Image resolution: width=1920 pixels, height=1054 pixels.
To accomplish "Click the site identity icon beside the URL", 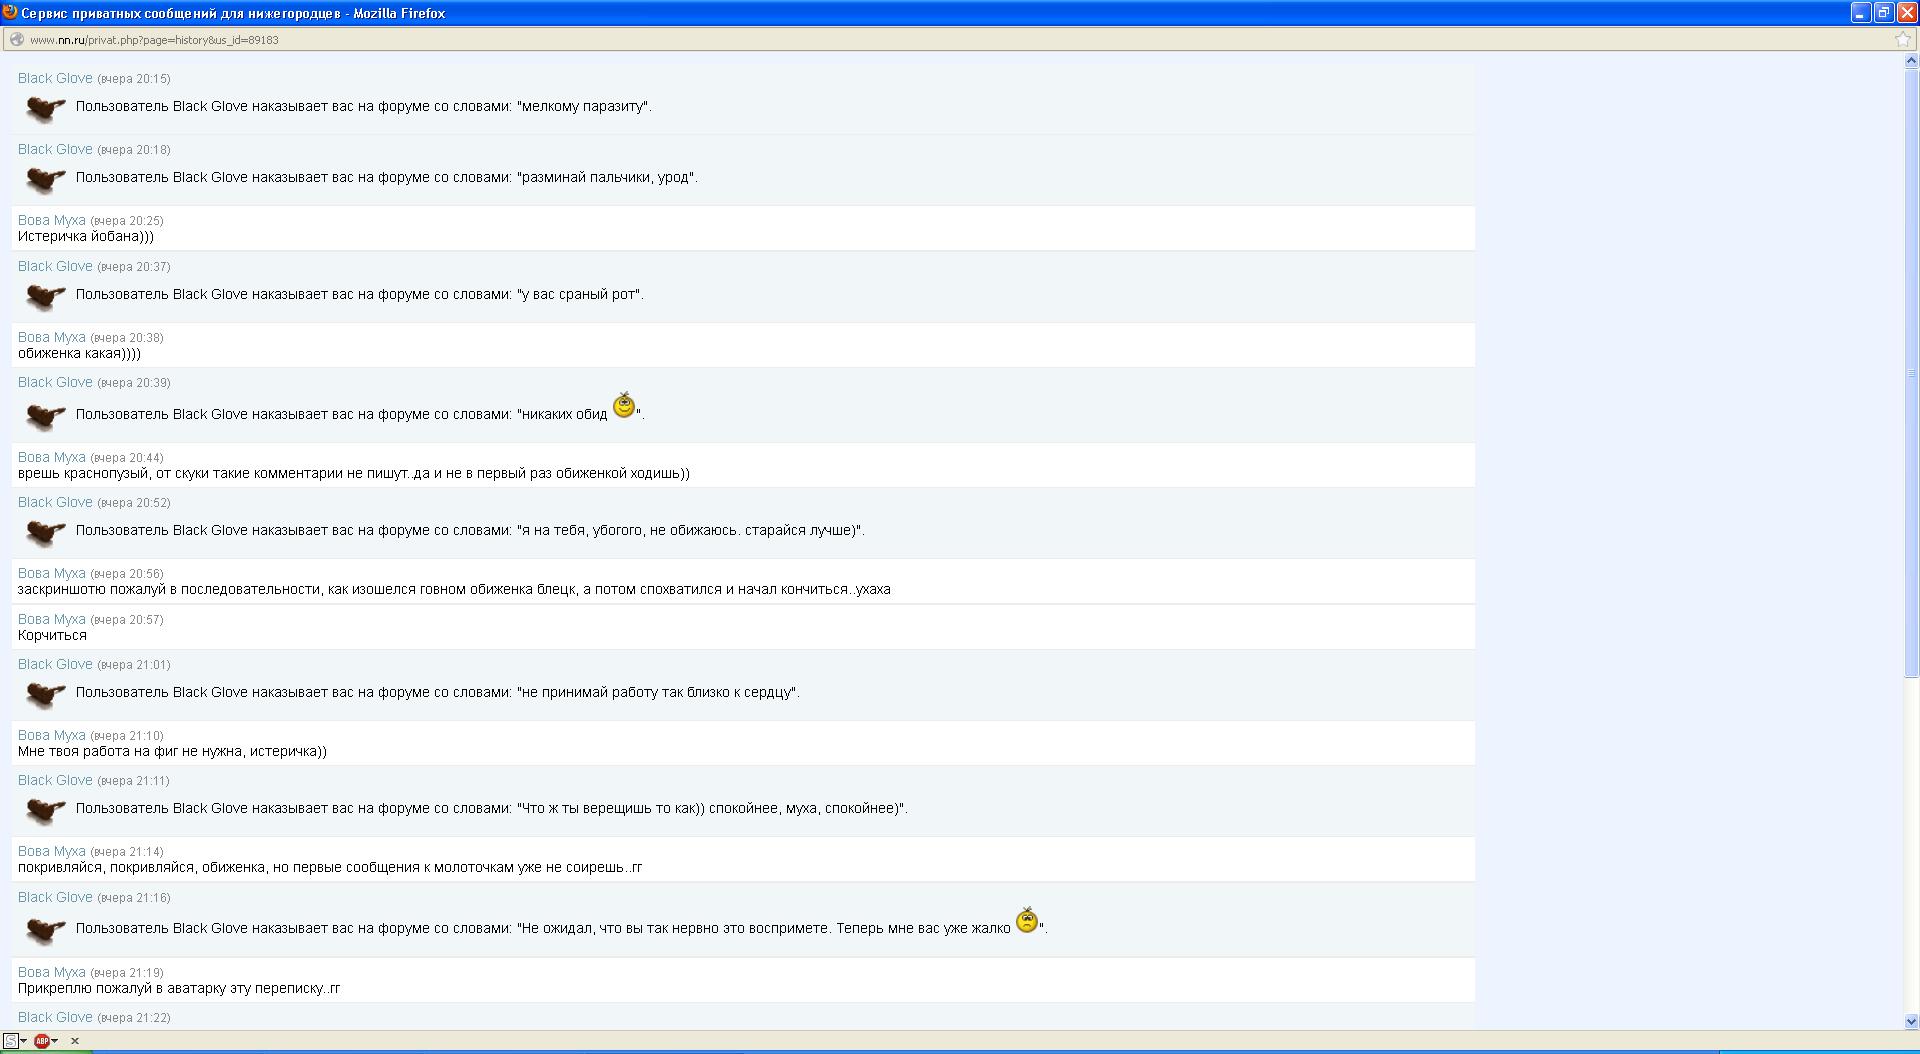I will tap(16, 40).
